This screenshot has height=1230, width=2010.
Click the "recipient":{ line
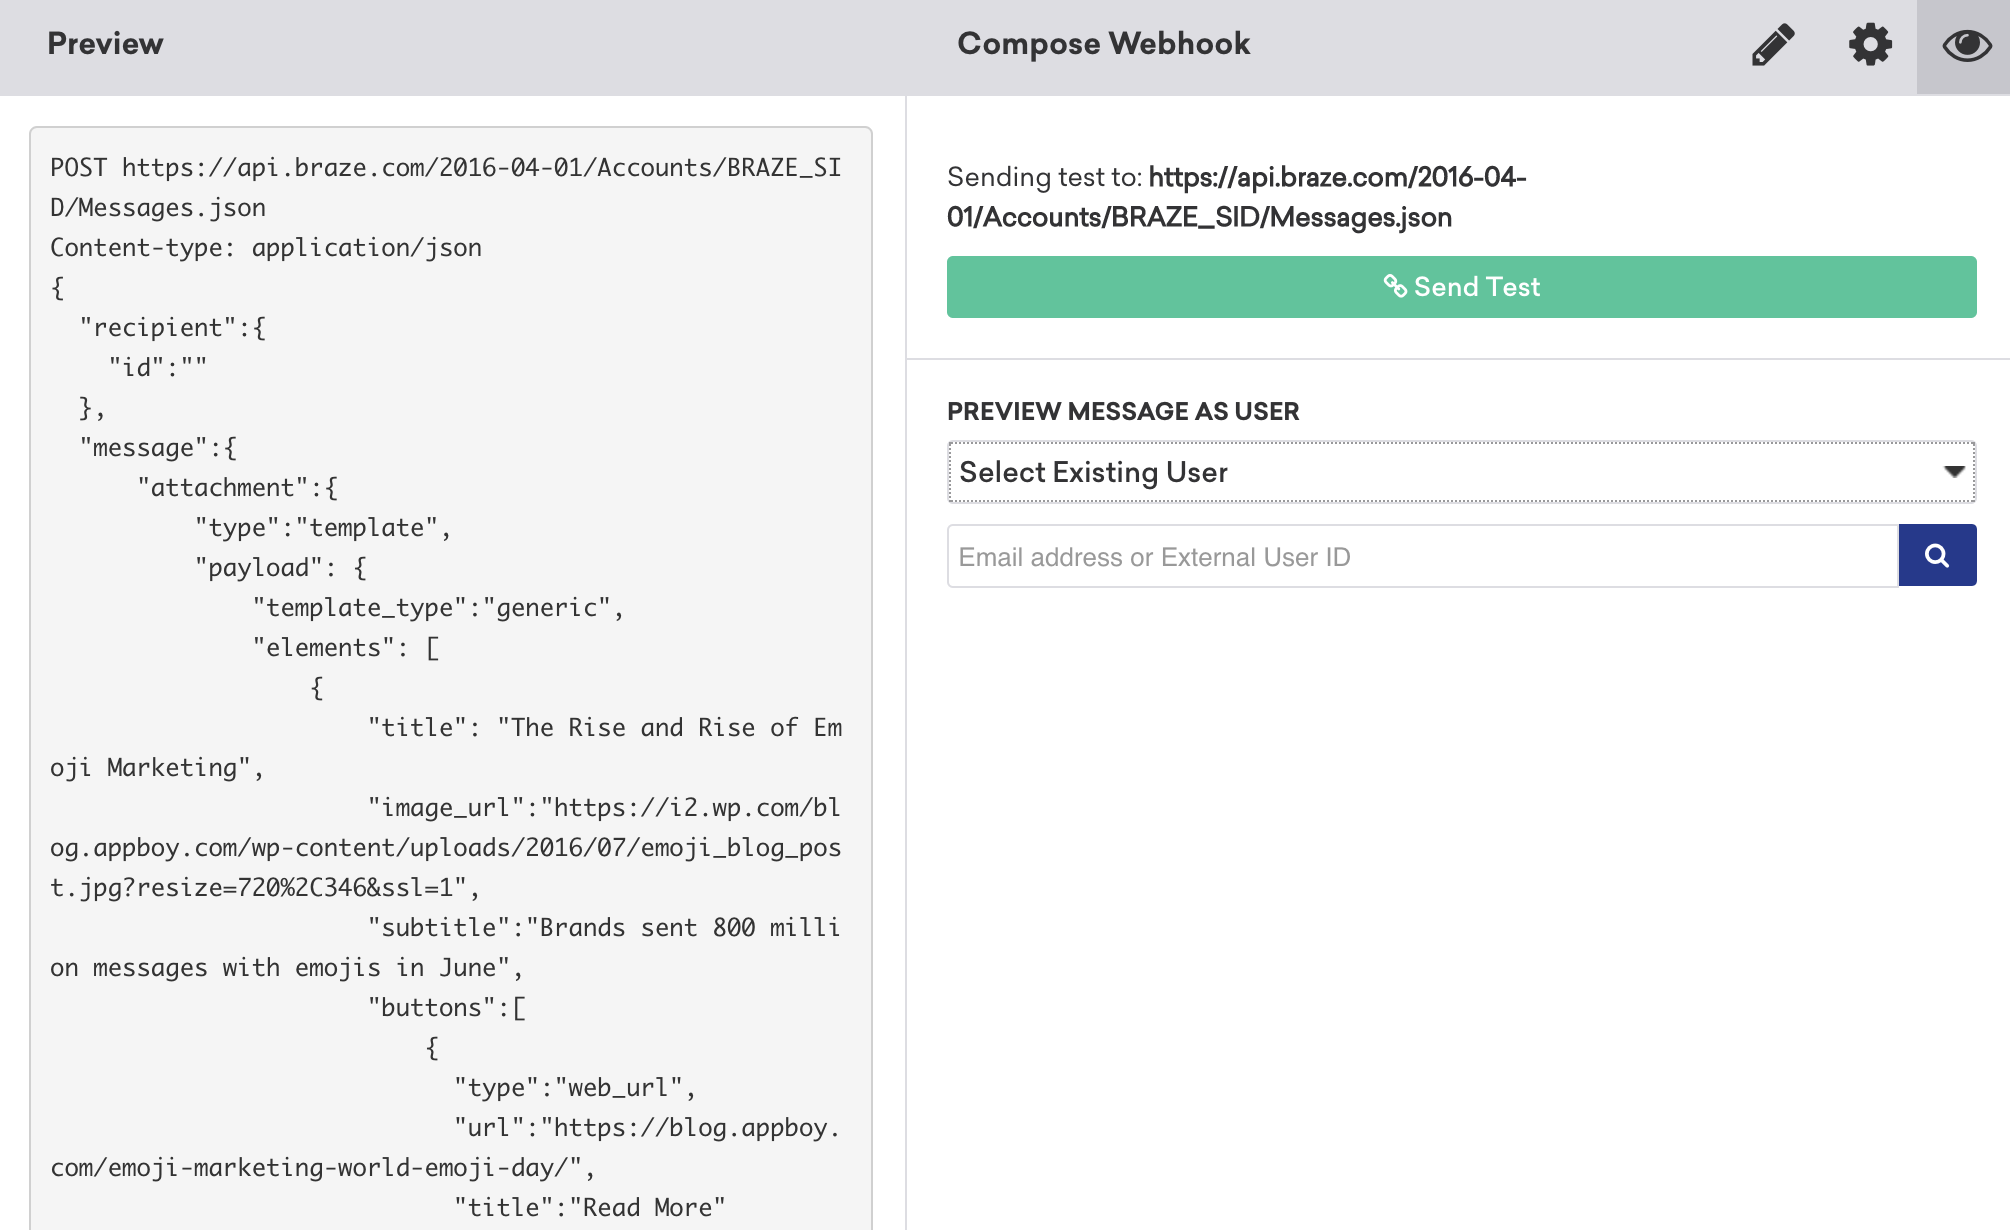pyautogui.click(x=172, y=327)
